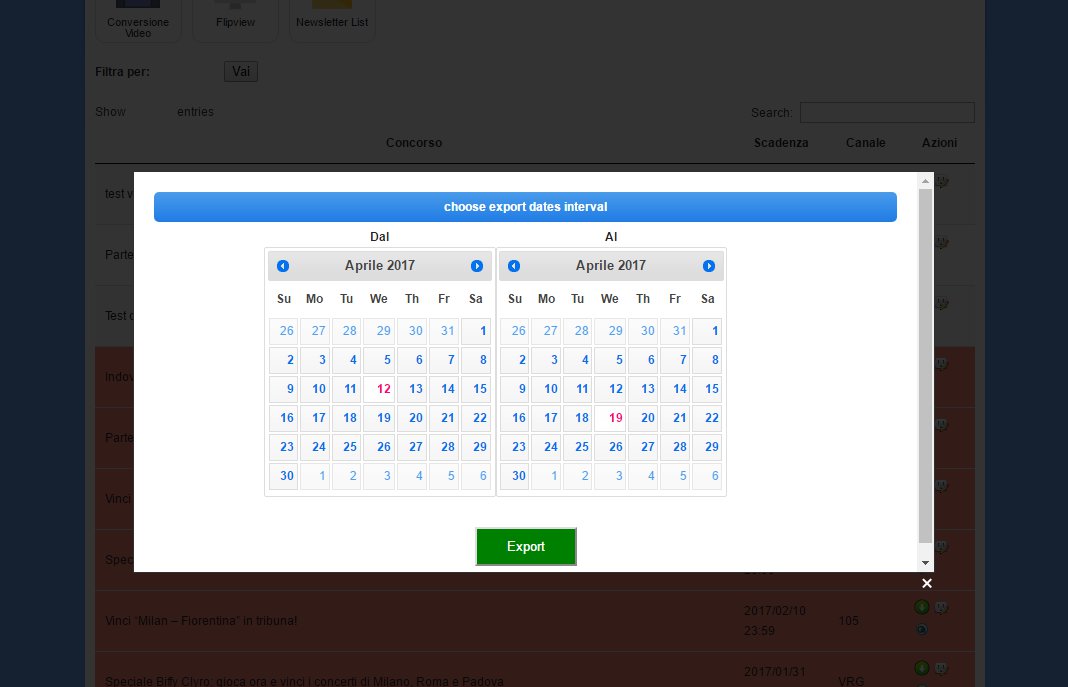Choose April 8 in the Al calendar
Image resolution: width=1068 pixels, height=687 pixels.
click(707, 360)
